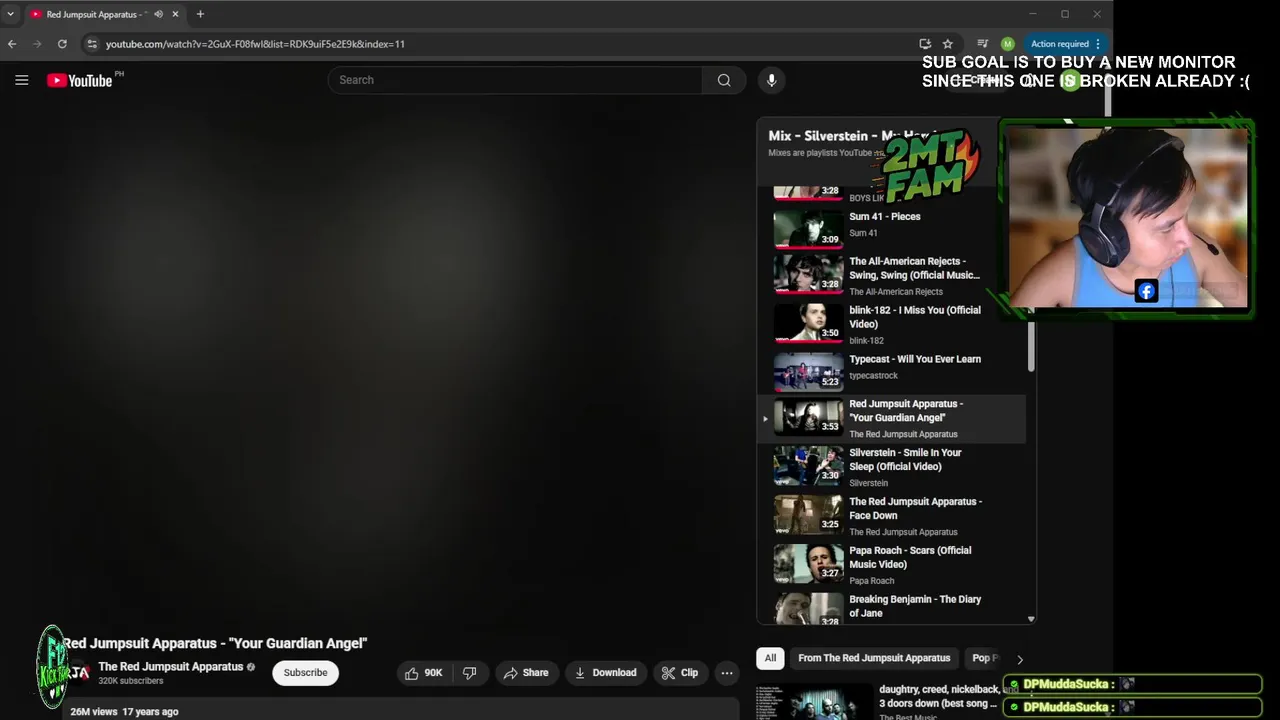Subscribe to The Red Jumpsuit Apparatus

pyautogui.click(x=305, y=673)
